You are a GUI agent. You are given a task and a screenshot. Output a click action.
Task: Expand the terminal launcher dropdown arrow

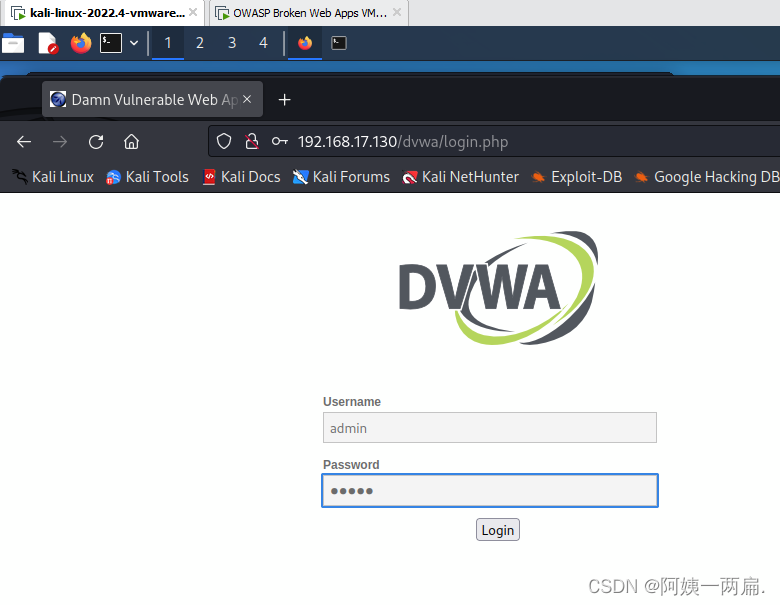(134, 43)
